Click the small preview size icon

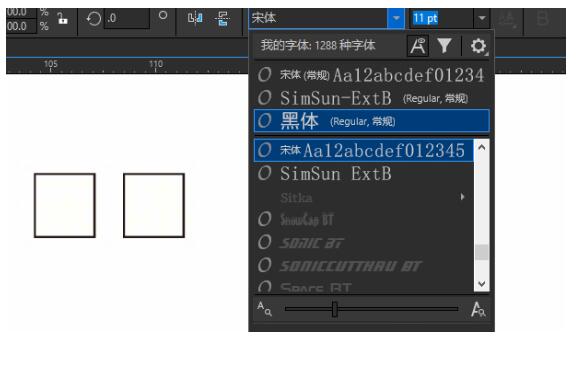[264, 309]
